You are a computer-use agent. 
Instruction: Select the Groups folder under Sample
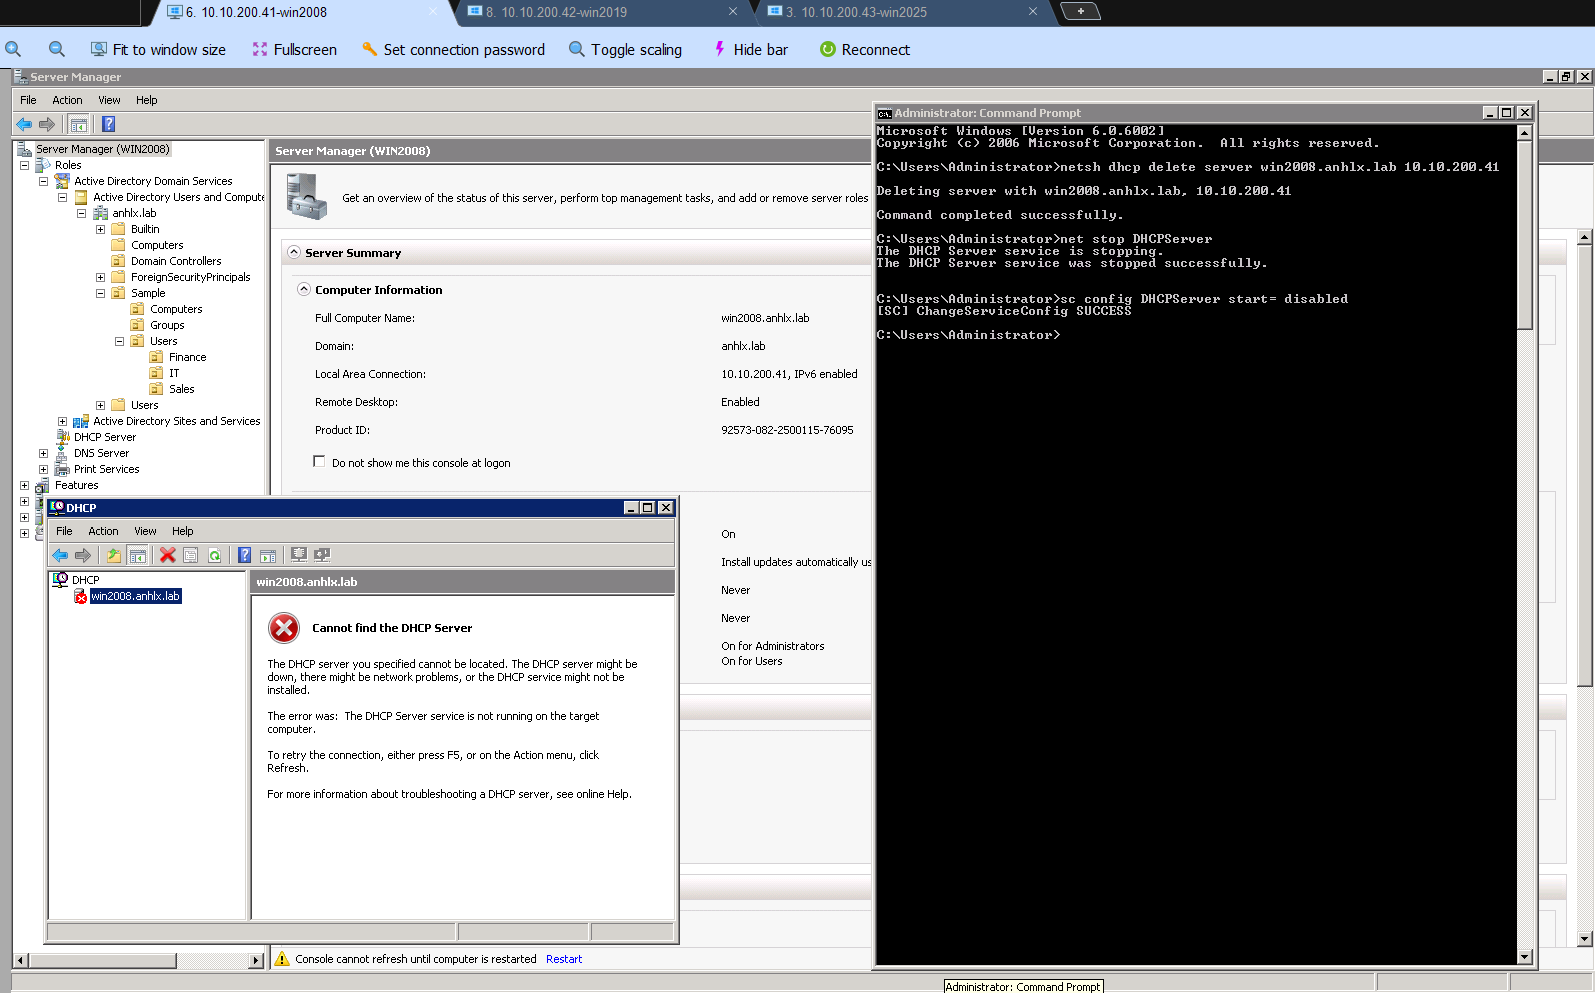click(x=167, y=325)
